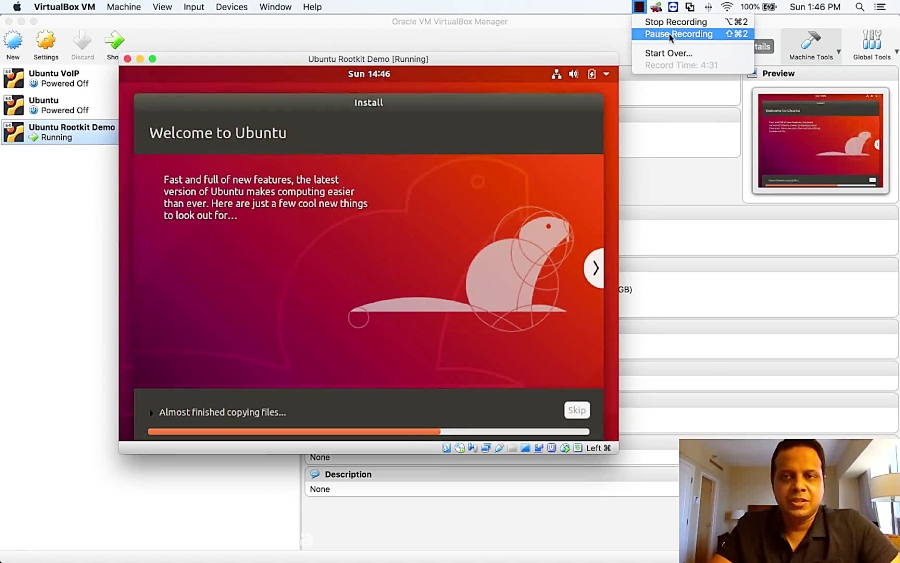Click the New virtual machine toolbar icon
Screen dimensions: 900x563
(13, 40)
